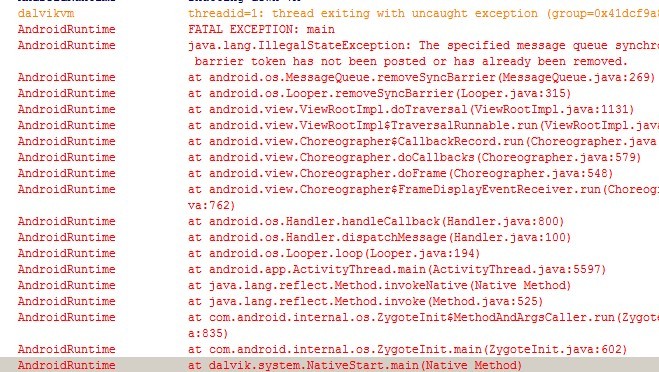The image size is (659, 372).
Task: Select the java.lang.IllegalStateException message line
Action: click(330, 53)
